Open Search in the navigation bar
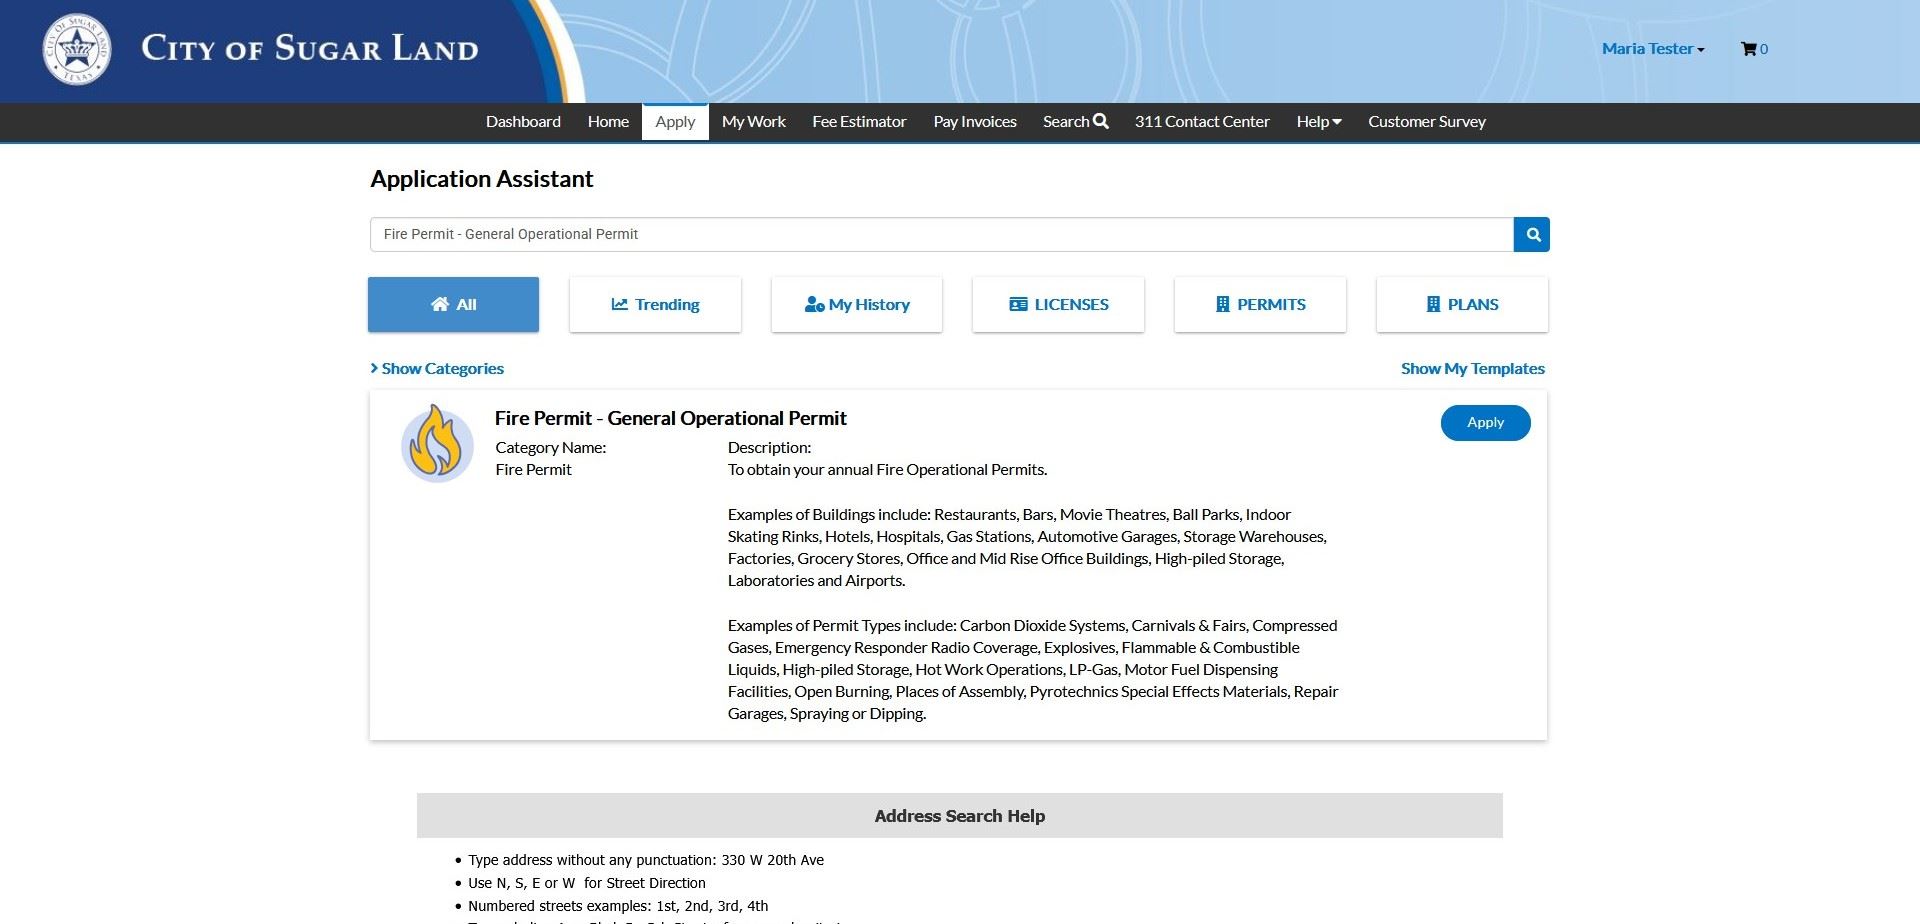Screen dimensions: 1920x924 [x=1075, y=122]
